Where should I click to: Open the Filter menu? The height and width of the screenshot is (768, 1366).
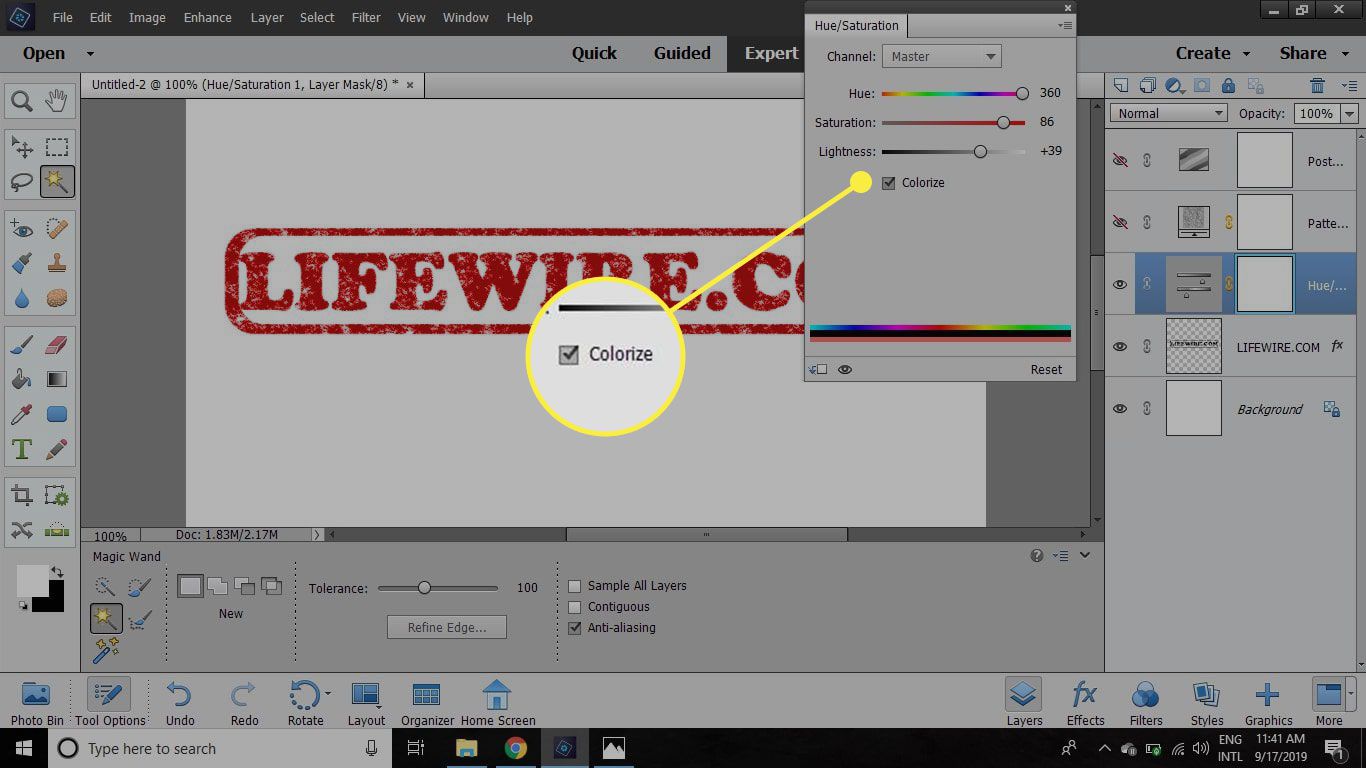click(x=366, y=17)
